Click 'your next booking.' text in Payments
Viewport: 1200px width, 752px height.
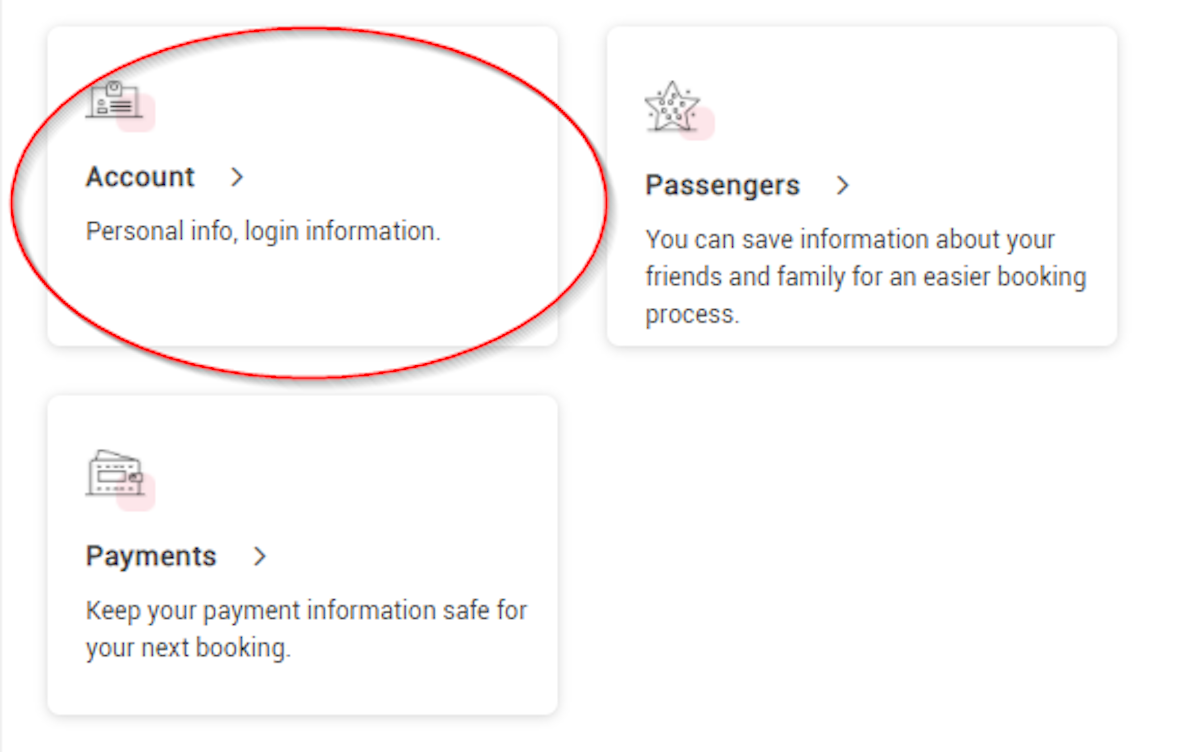click(x=188, y=649)
